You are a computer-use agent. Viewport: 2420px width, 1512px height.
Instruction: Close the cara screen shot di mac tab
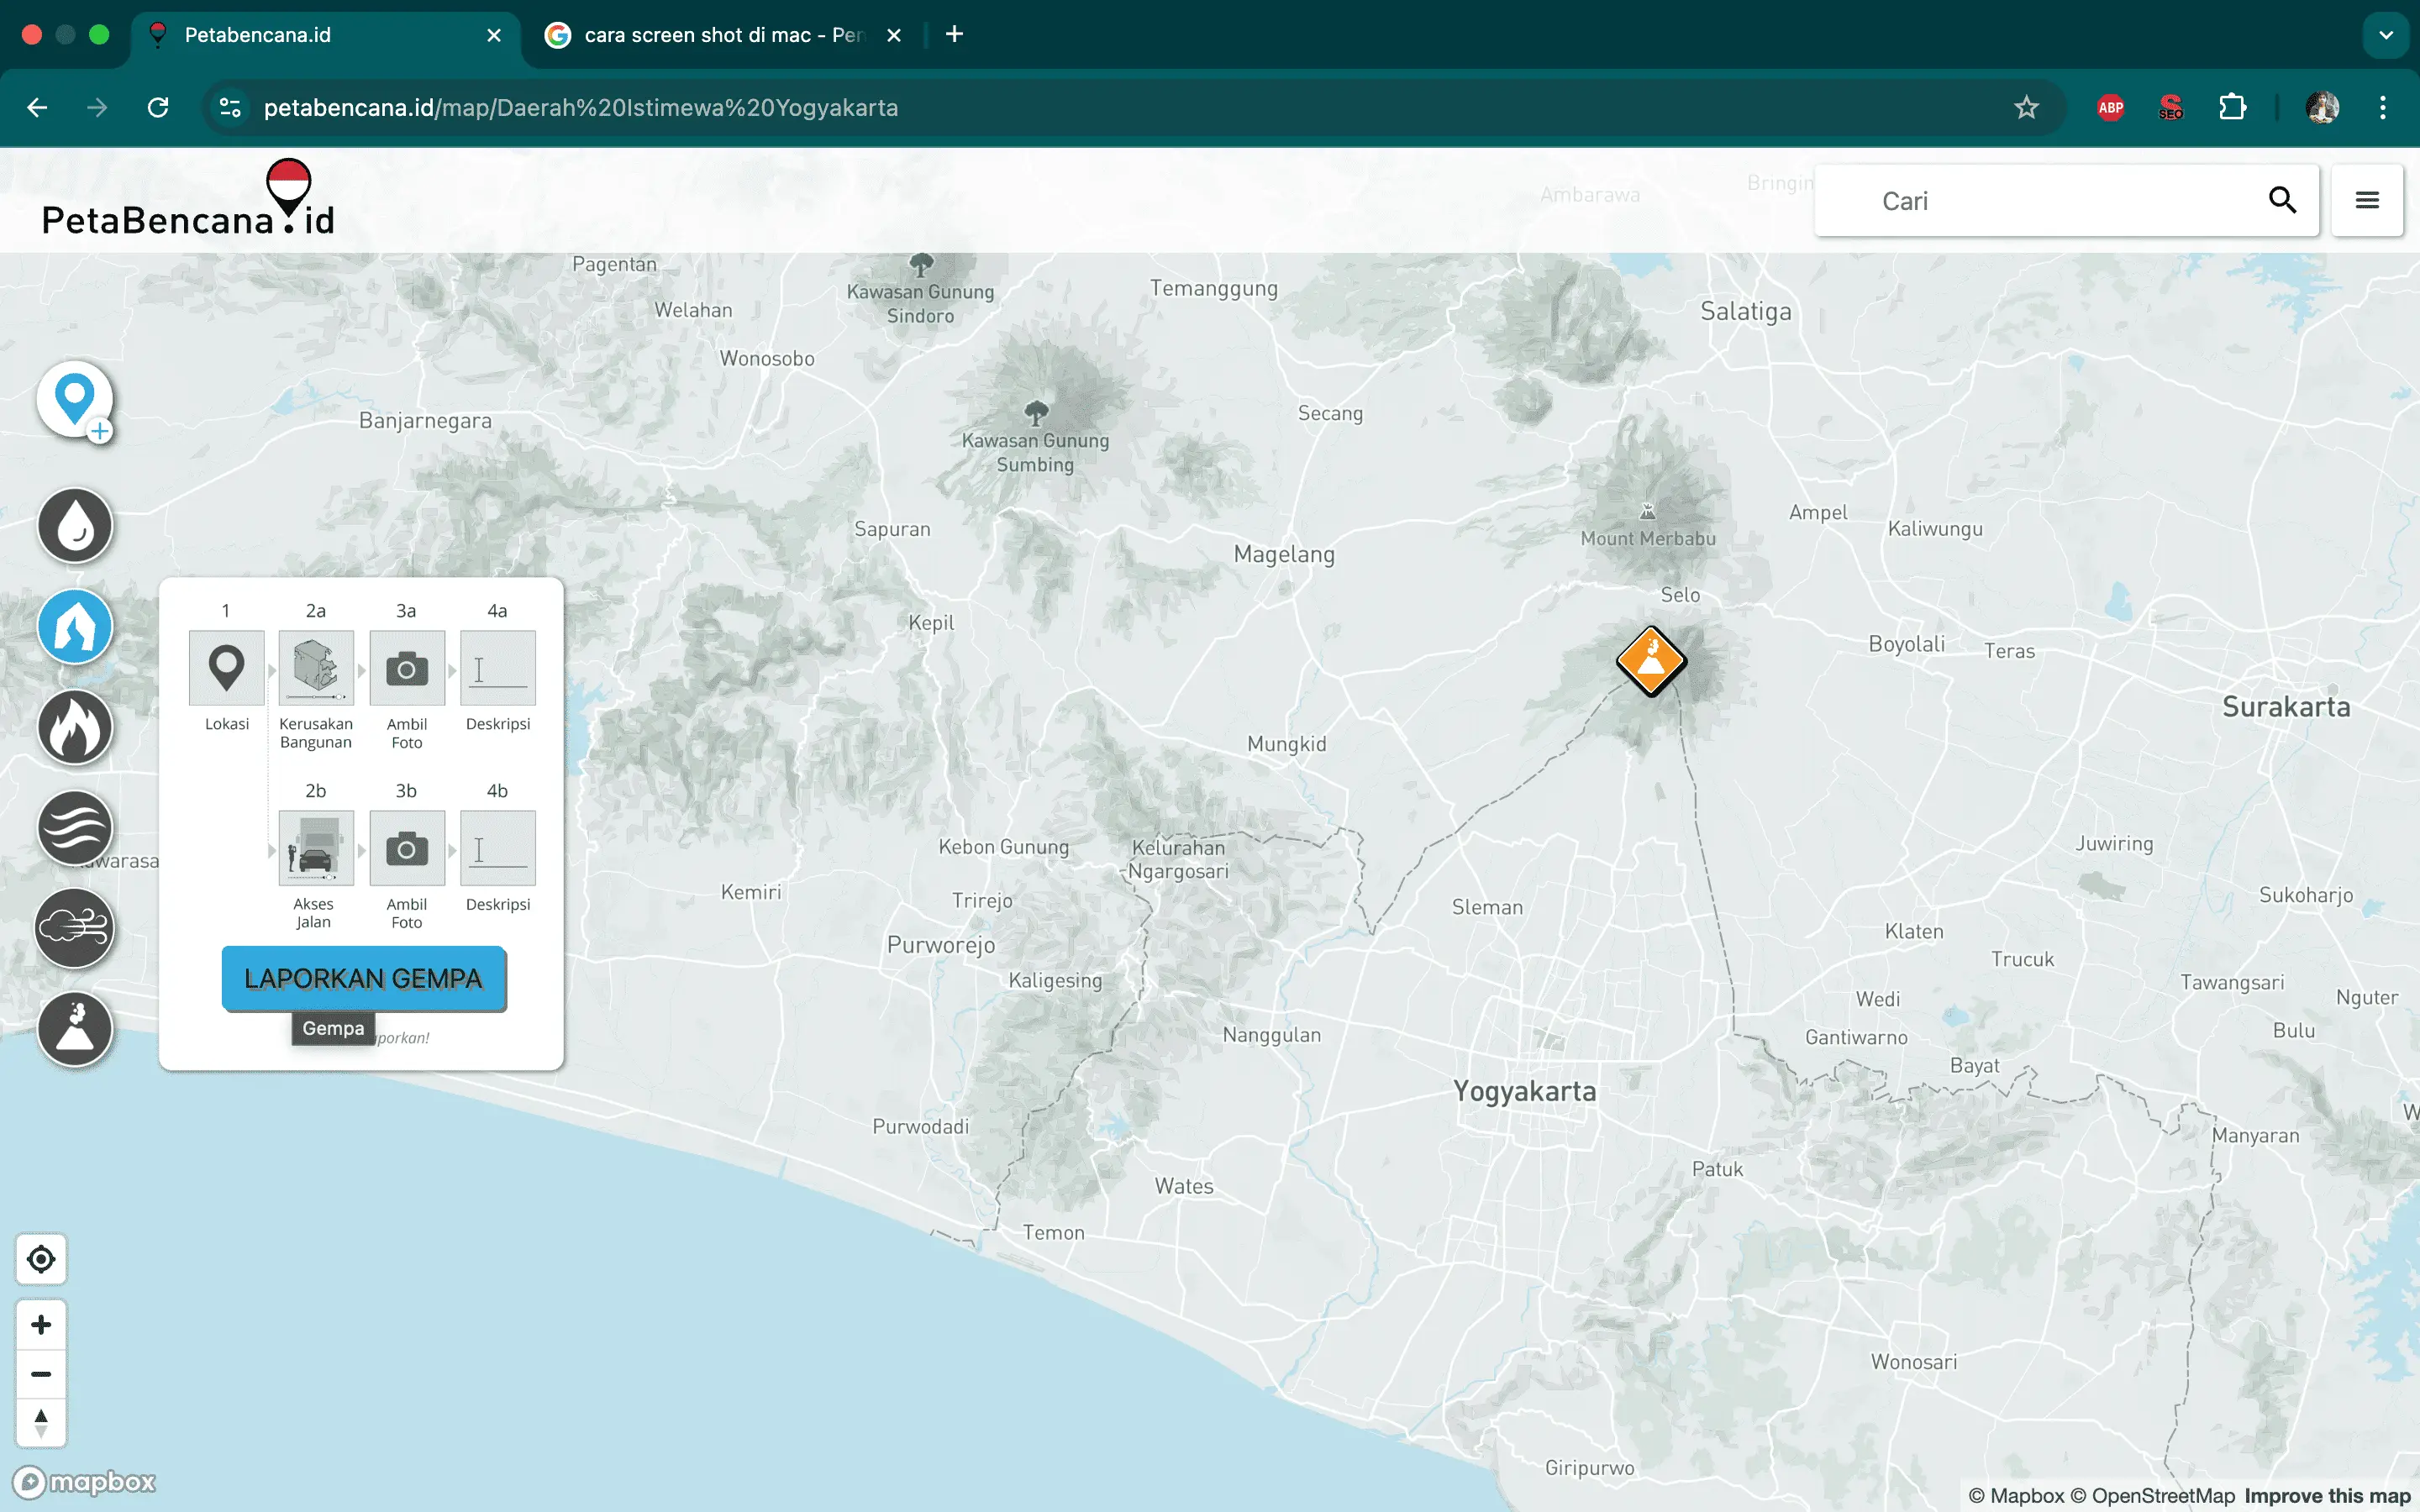pos(894,35)
